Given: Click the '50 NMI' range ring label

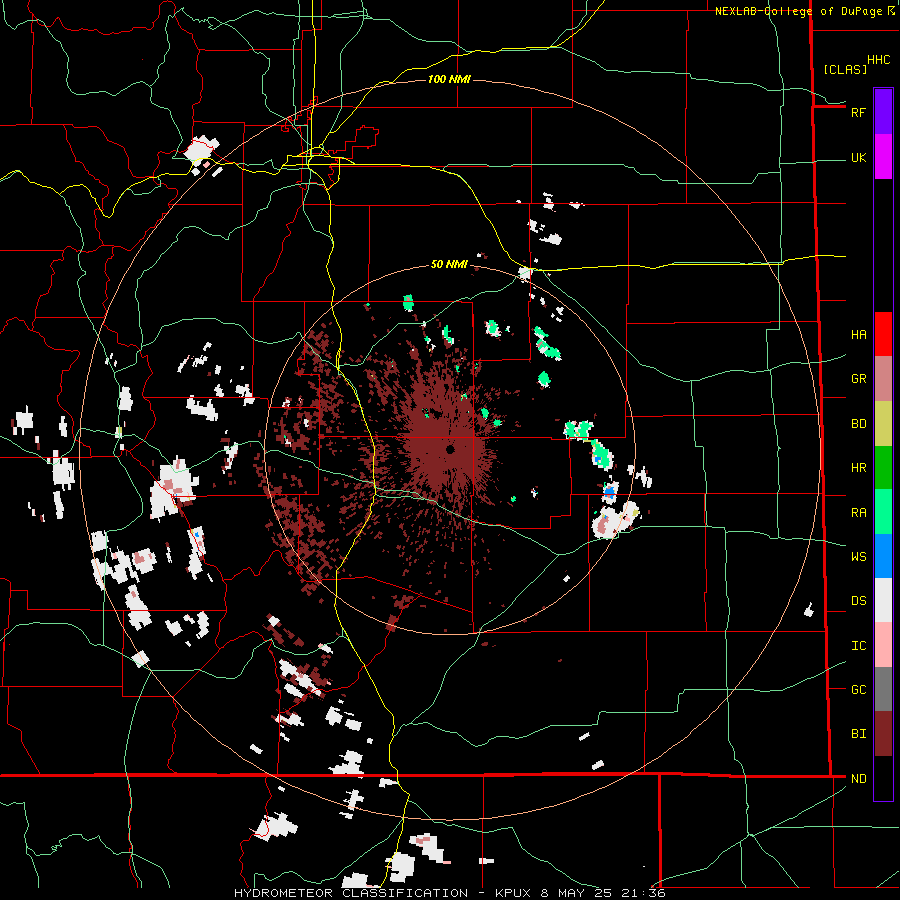Looking at the screenshot, I should pos(449,264).
